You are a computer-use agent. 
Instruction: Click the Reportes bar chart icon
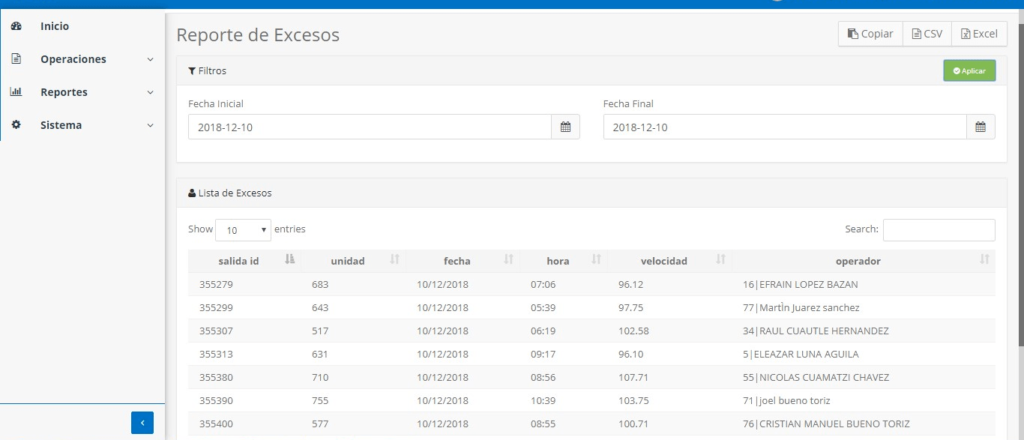[x=16, y=92]
